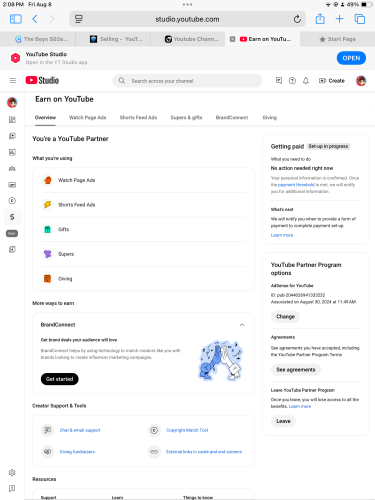Open the Gifts row

click(x=143, y=229)
